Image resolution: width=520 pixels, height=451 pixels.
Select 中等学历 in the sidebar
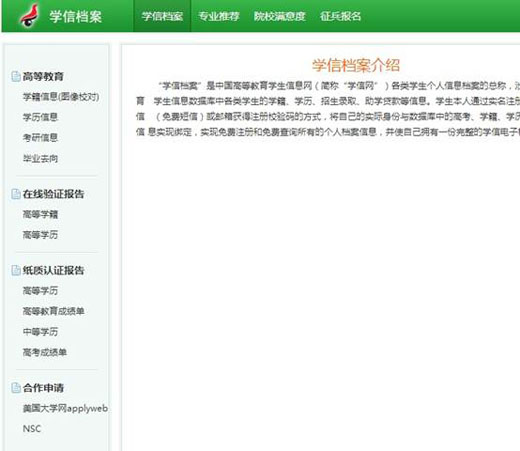click(x=40, y=332)
